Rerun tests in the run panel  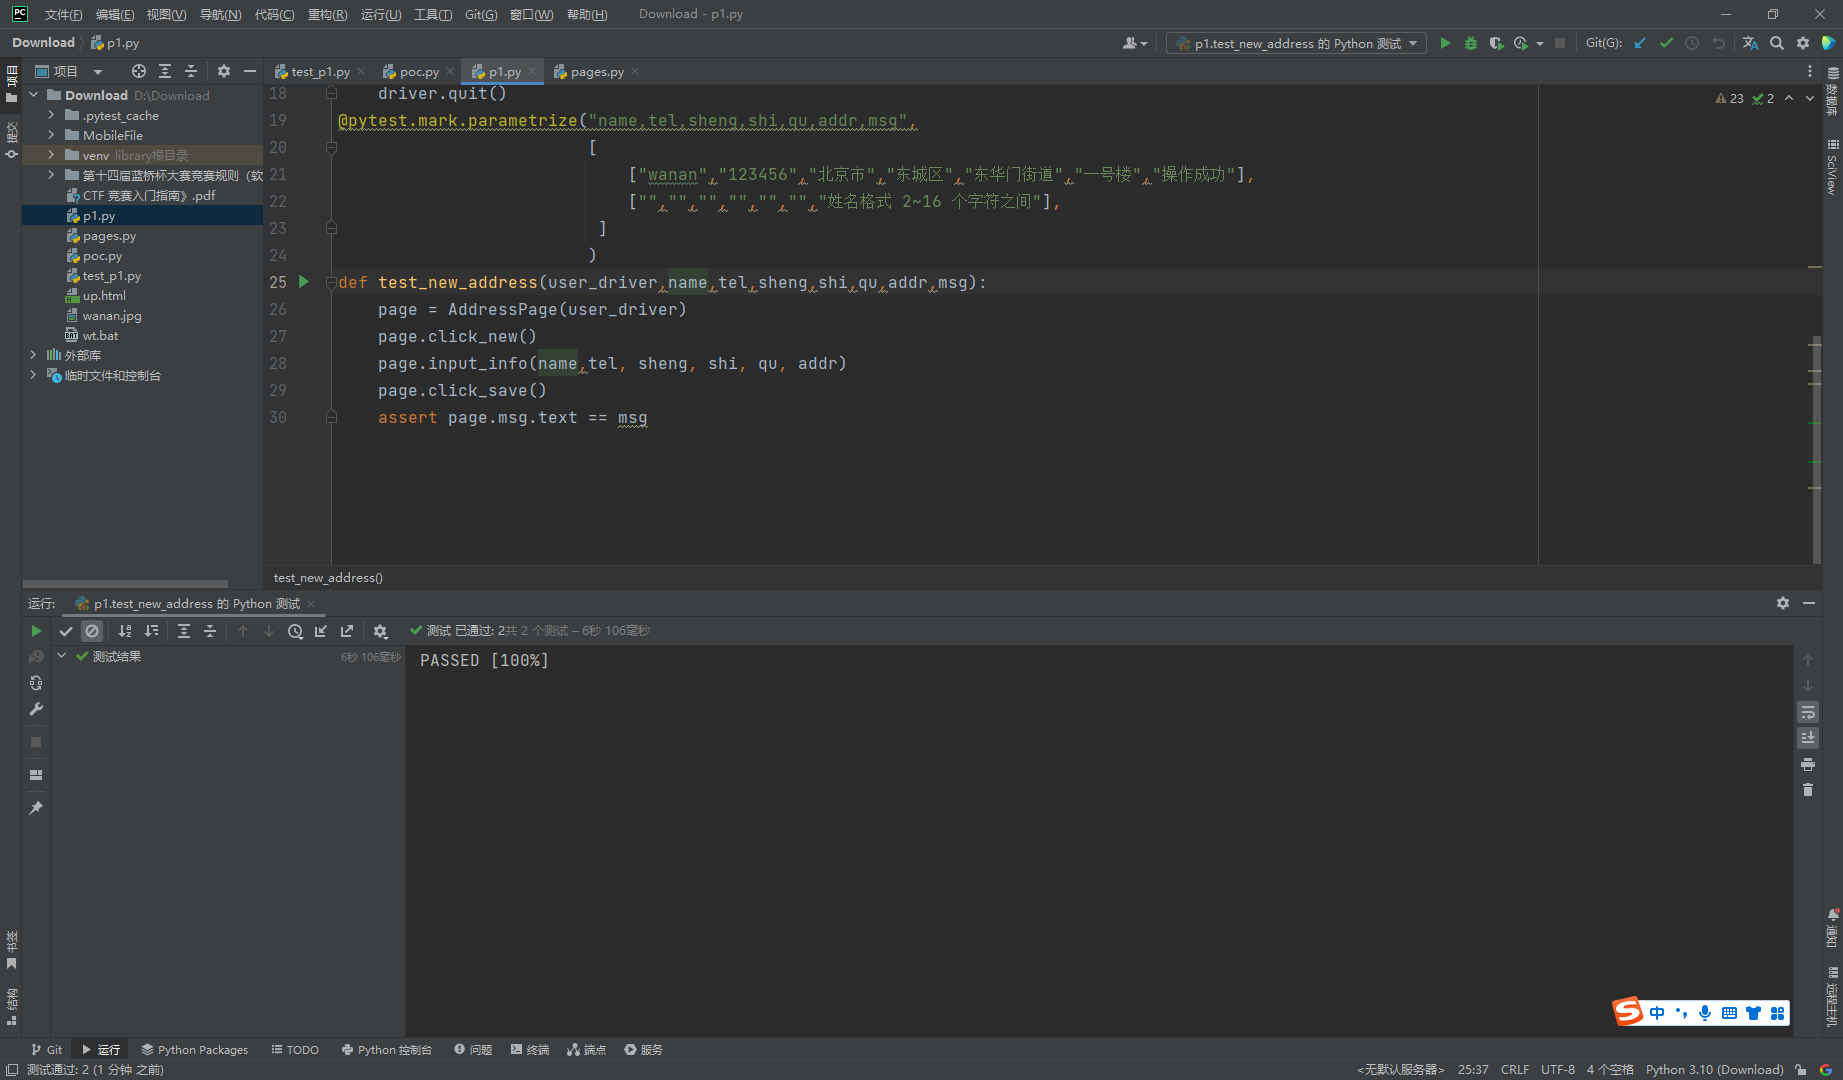pyautogui.click(x=36, y=631)
